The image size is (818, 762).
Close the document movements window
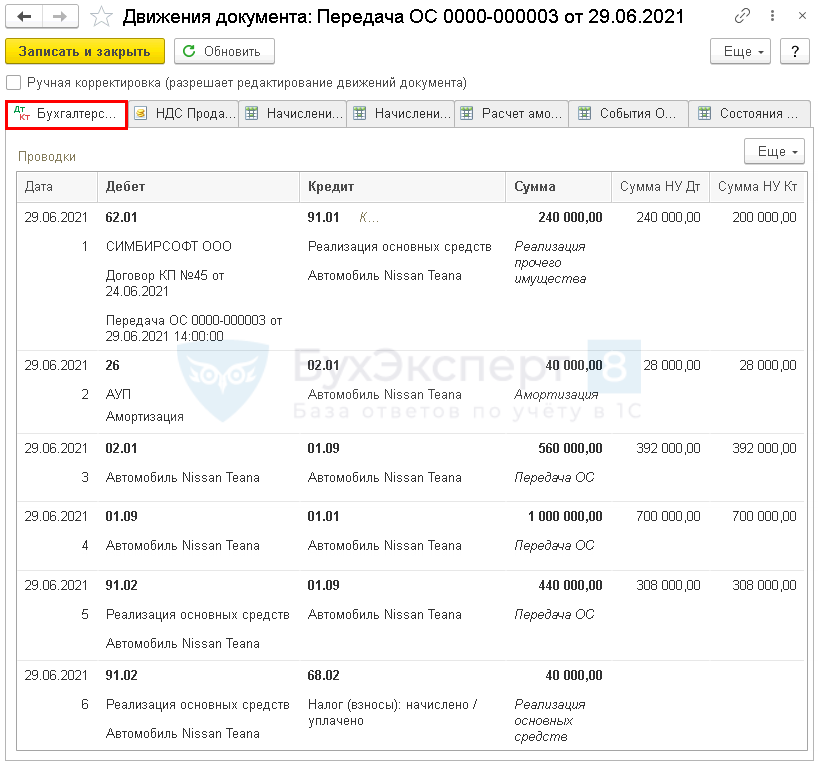coord(798,17)
